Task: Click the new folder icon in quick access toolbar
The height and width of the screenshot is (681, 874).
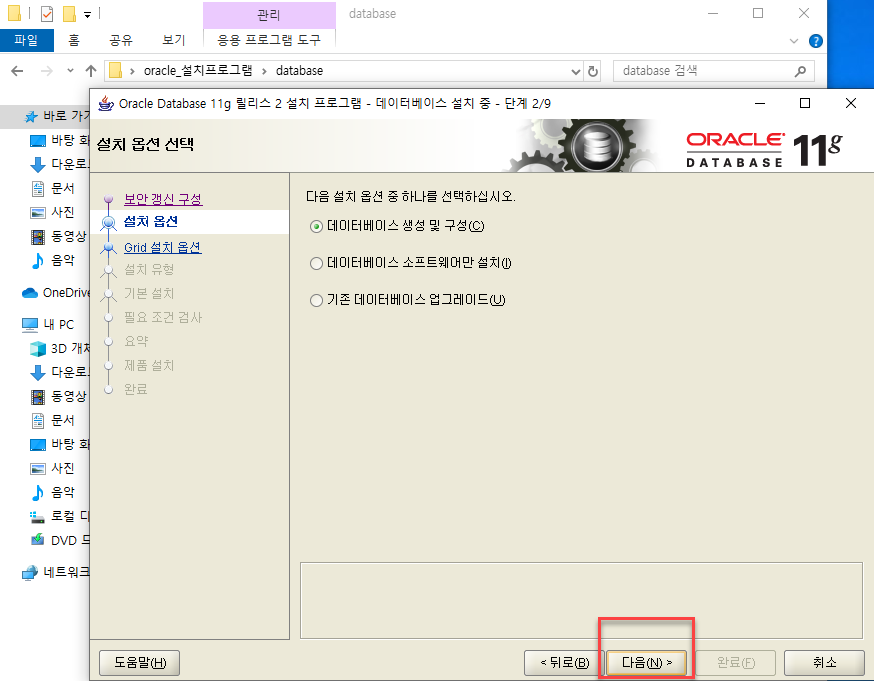Action: point(69,13)
